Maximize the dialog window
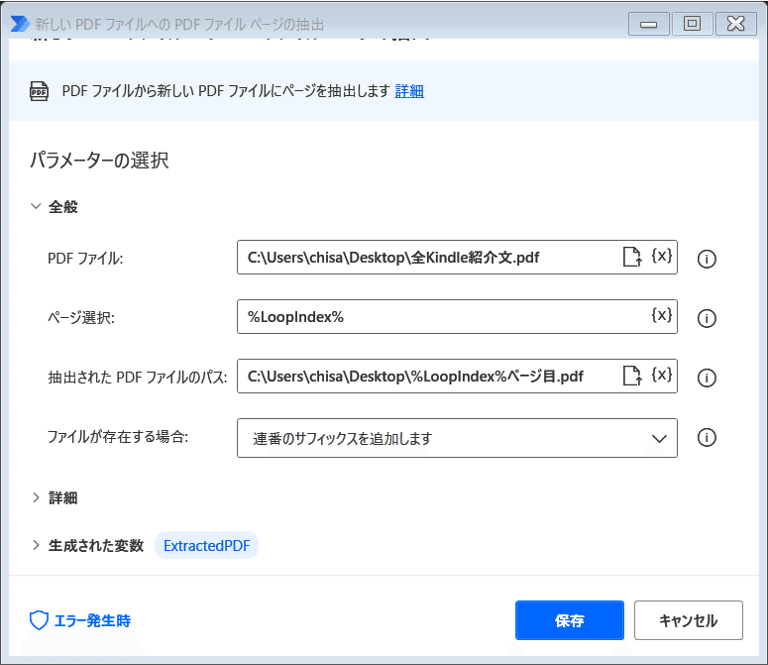Viewport: 768px width, 665px height. [692, 24]
